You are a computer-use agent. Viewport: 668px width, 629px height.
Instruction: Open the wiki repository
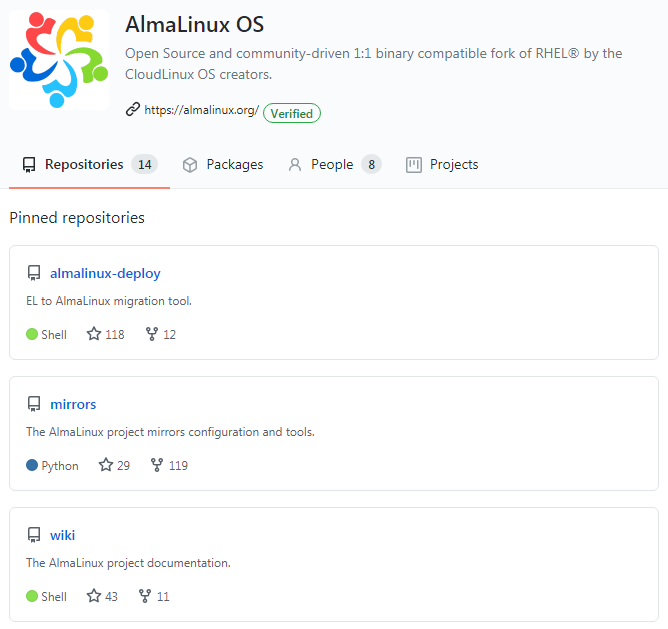coord(62,535)
